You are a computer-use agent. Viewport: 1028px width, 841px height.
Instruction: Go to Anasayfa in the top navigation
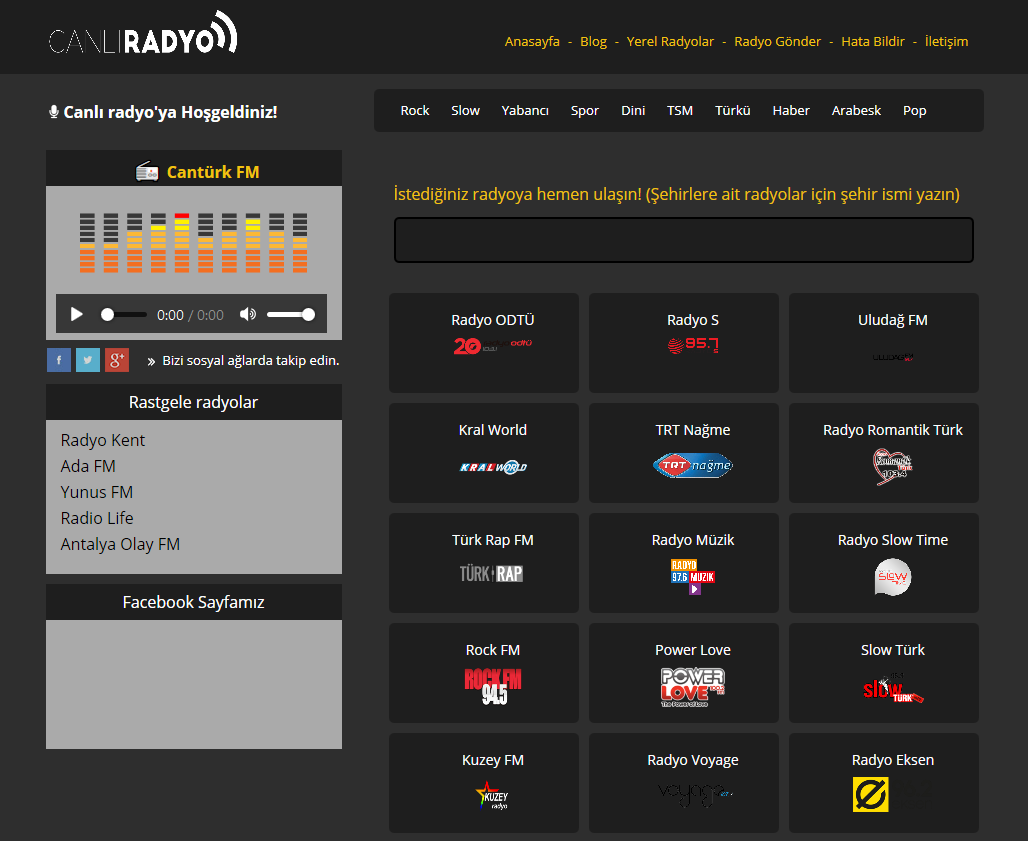pyautogui.click(x=532, y=41)
